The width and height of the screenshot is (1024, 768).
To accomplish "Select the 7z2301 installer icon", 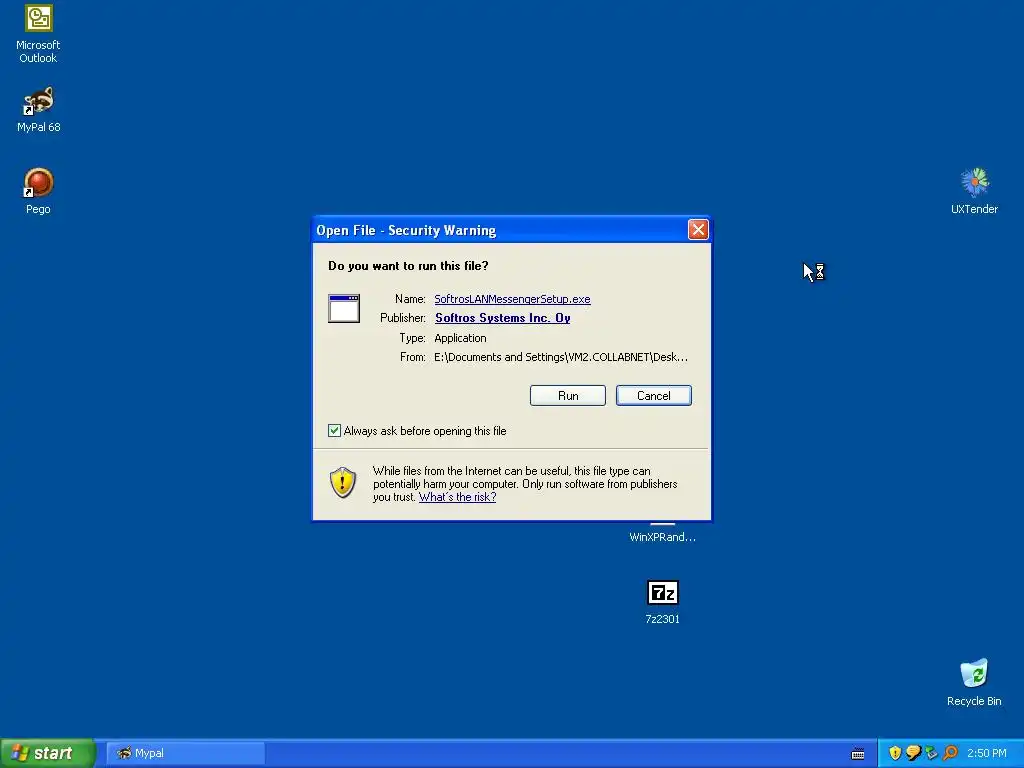I will [662, 602].
